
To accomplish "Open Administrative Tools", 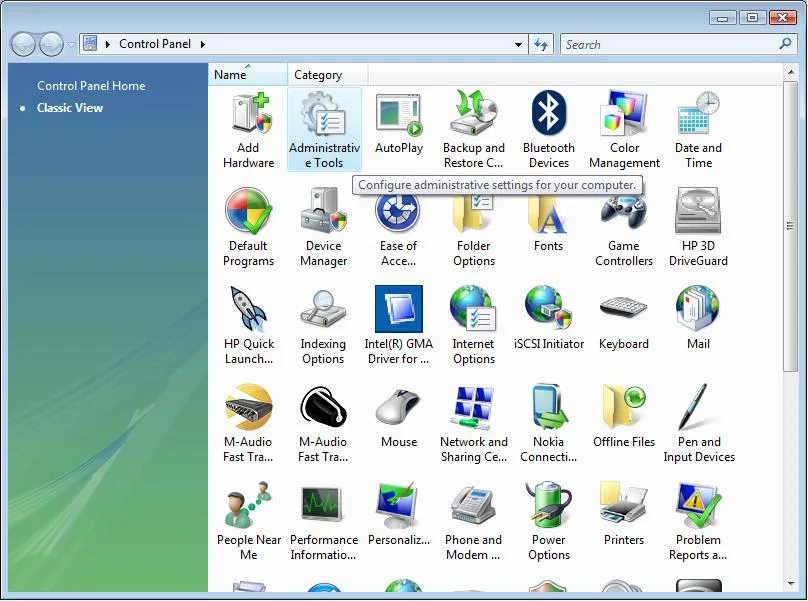I will click(324, 129).
